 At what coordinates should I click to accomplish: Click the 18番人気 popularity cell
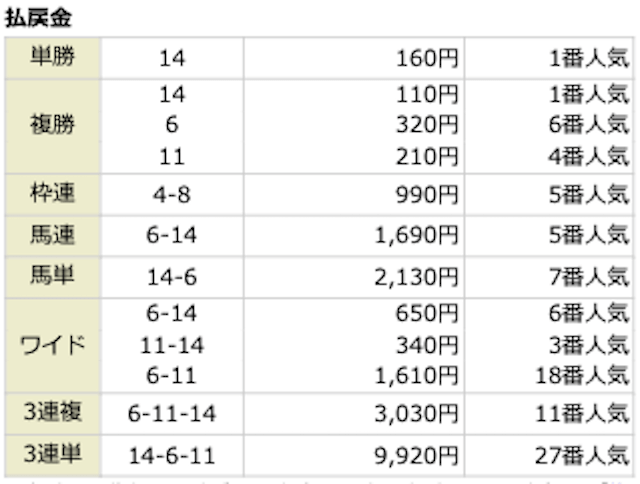pos(578,375)
